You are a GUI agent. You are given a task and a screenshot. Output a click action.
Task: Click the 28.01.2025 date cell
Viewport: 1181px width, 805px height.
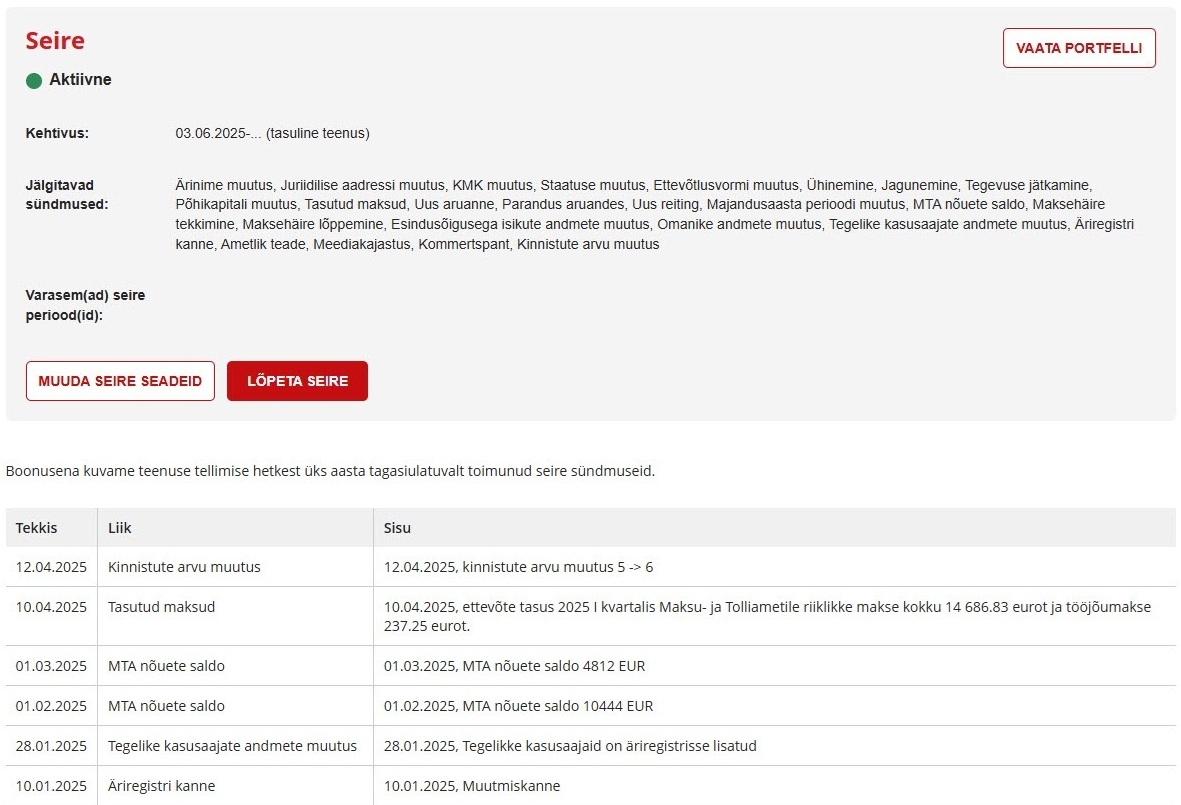(x=51, y=746)
